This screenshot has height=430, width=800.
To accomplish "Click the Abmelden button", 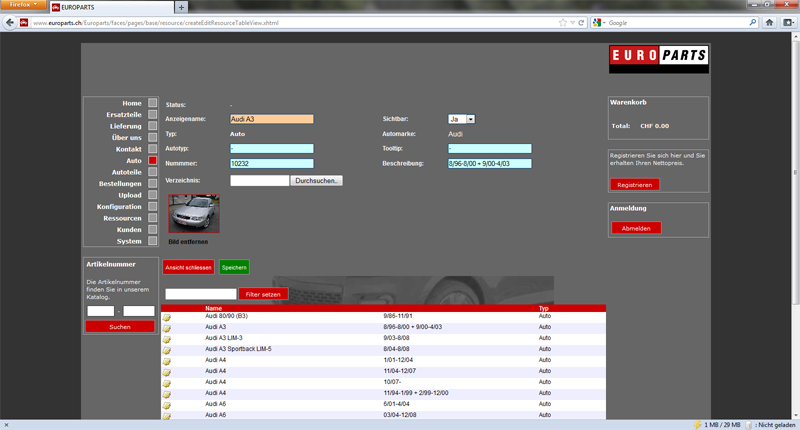I will 636,228.
